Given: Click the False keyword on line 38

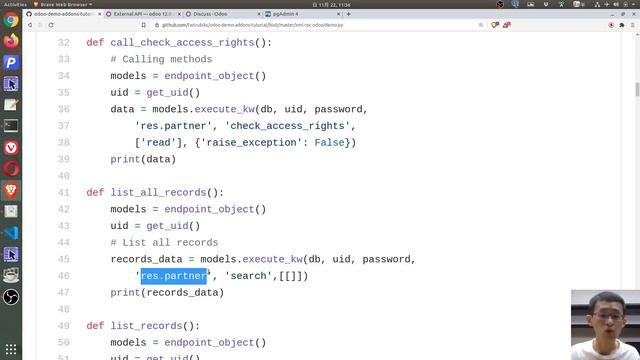Looking at the screenshot, I should tap(329, 142).
